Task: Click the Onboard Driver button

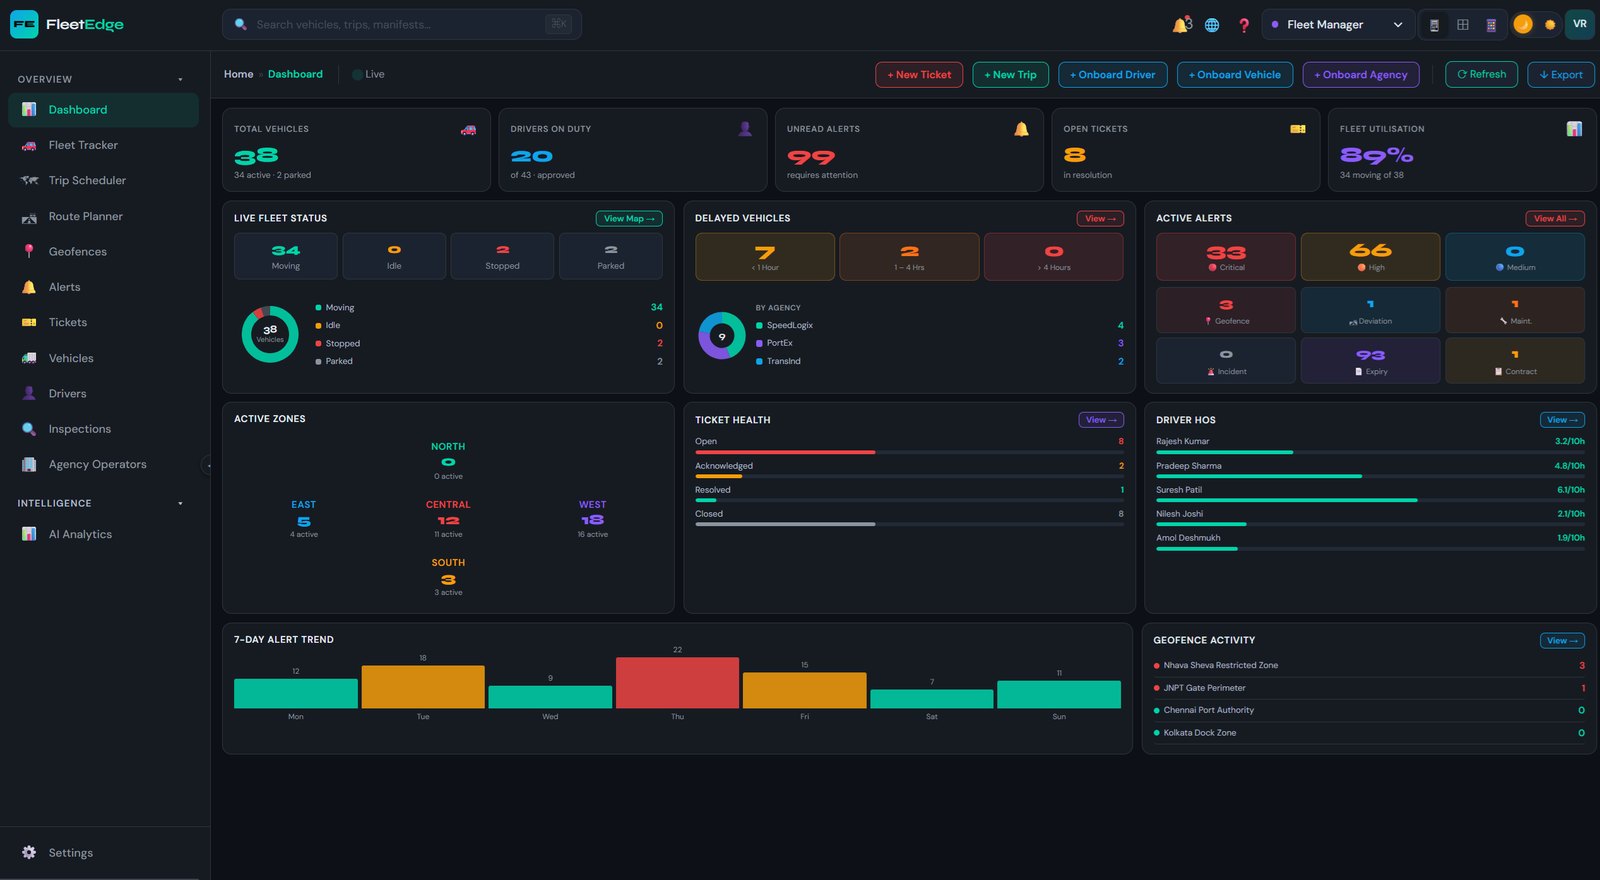Action: (1112, 75)
